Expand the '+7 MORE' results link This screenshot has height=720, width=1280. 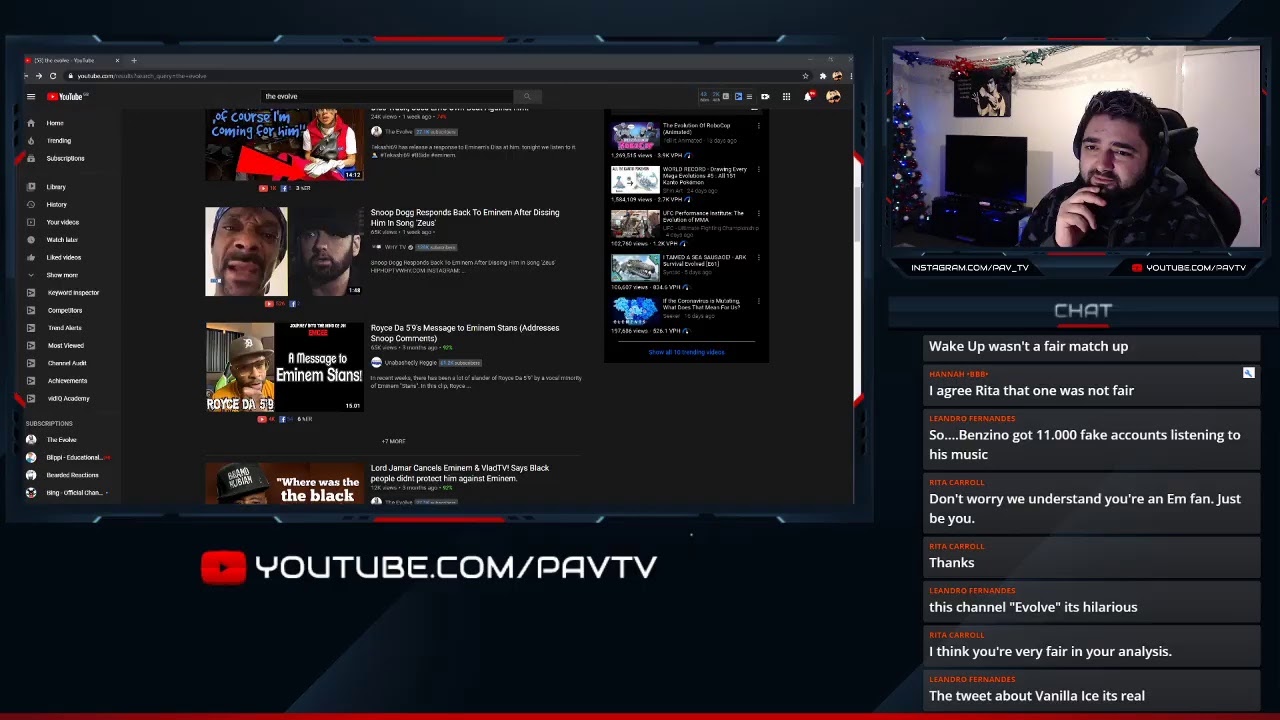click(x=393, y=441)
